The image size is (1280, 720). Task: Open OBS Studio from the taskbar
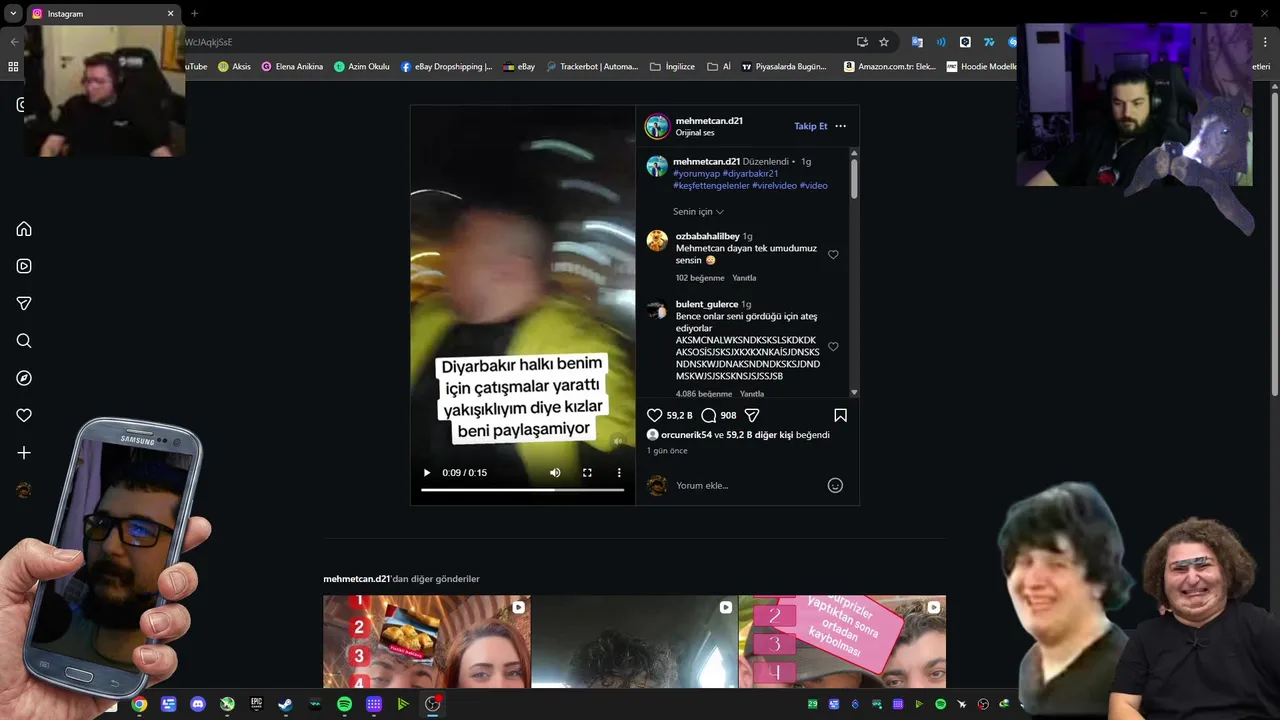[x=432, y=704]
